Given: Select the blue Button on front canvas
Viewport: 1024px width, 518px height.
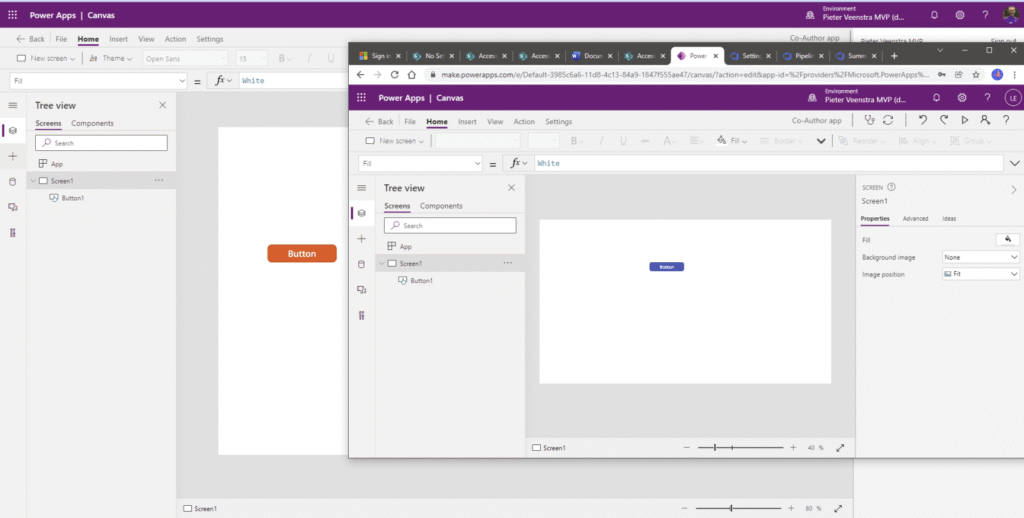Looking at the screenshot, I should 666,267.
